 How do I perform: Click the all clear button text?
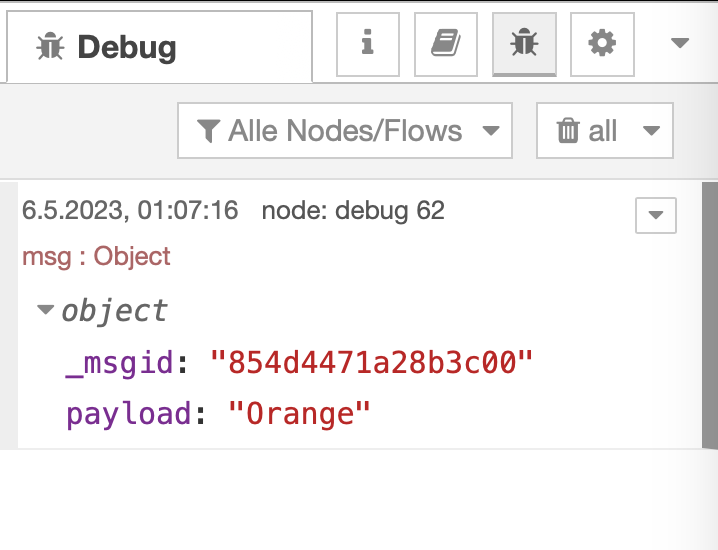pyautogui.click(x=603, y=131)
